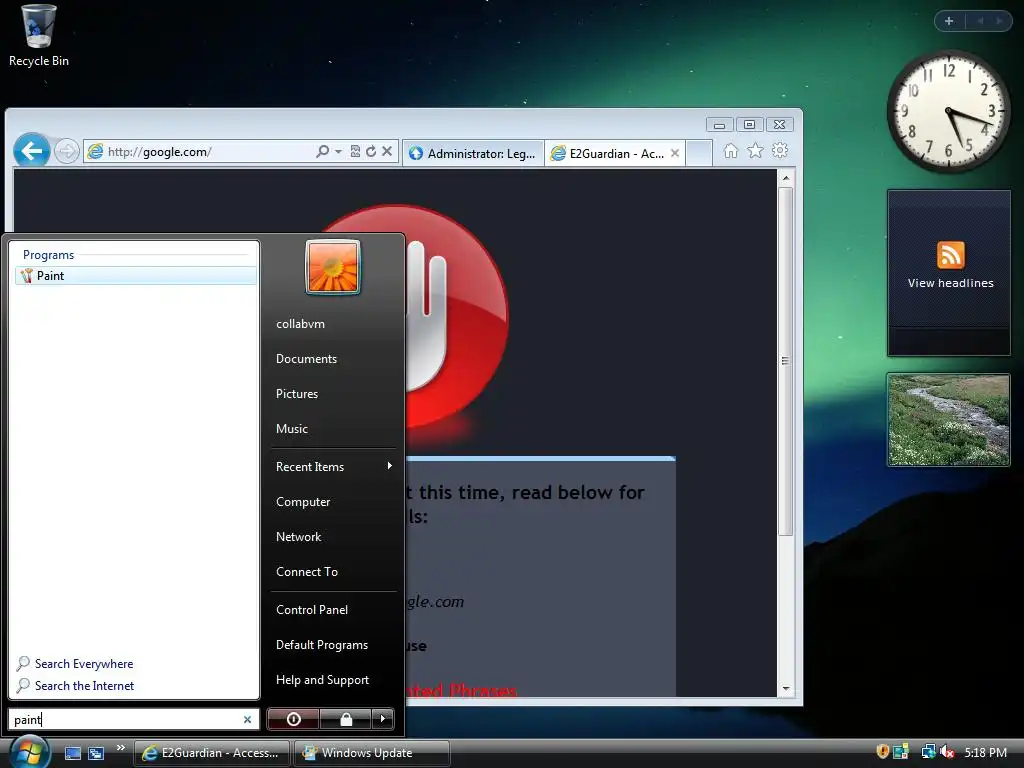This screenshot has height=768, width=1024.
Task: Open Pictures from Start menu
Action: 297,394
